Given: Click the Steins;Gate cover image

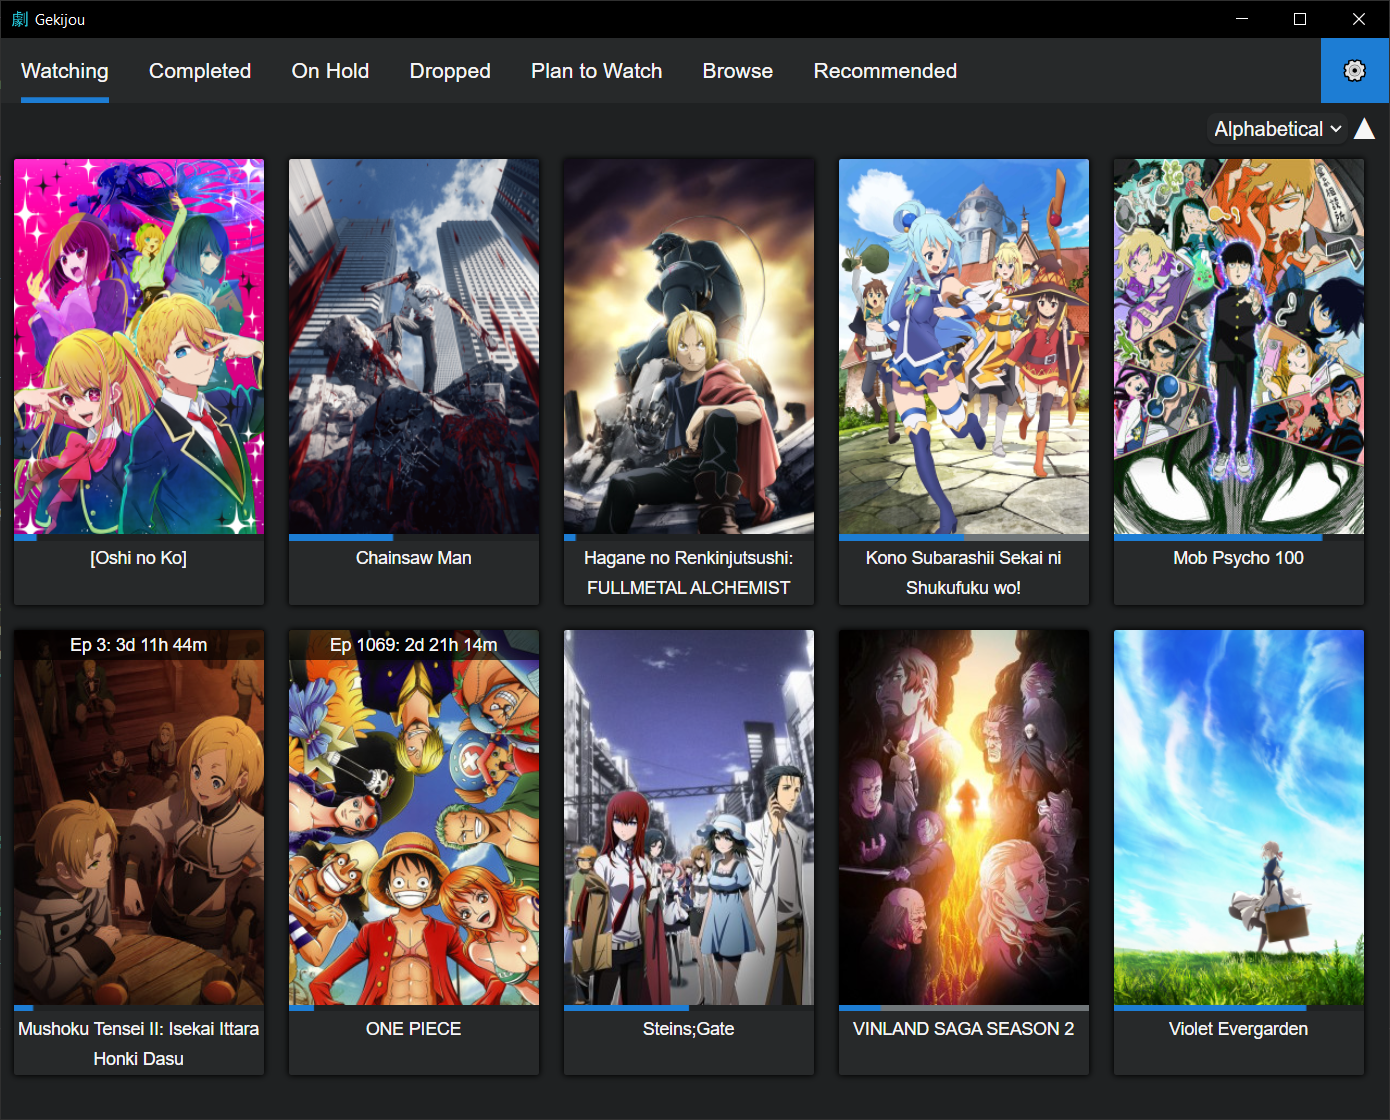Looking at the screenshot, I should click(689, 817).
